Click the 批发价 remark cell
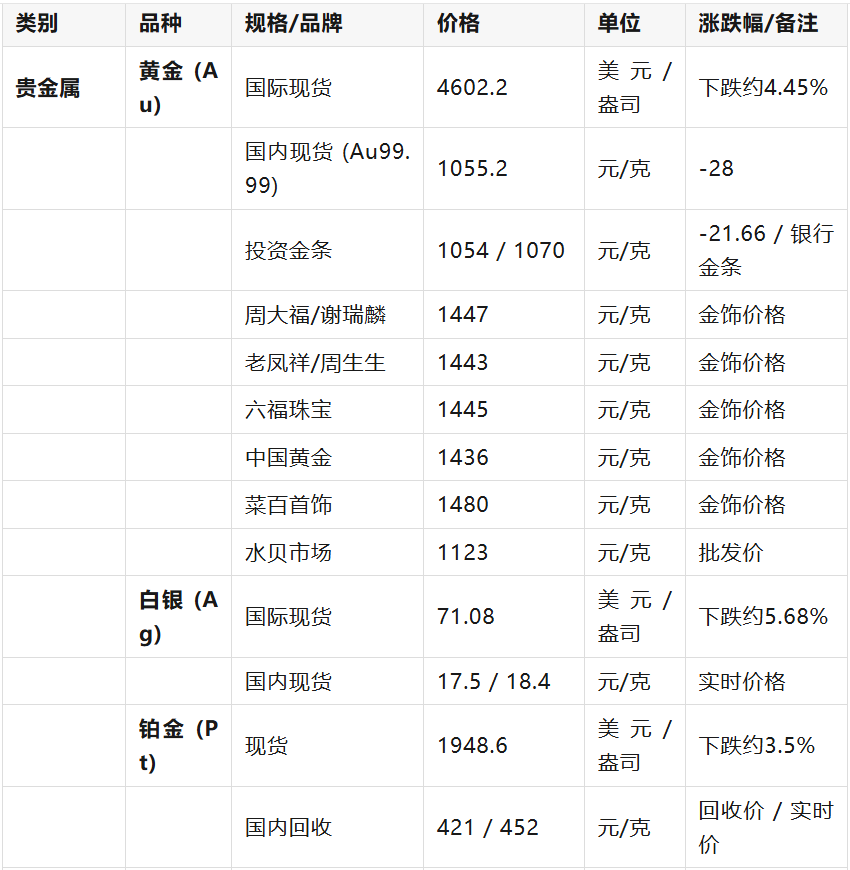The height and width of the screenshot is (870, 850). click(x=730, y=552)
